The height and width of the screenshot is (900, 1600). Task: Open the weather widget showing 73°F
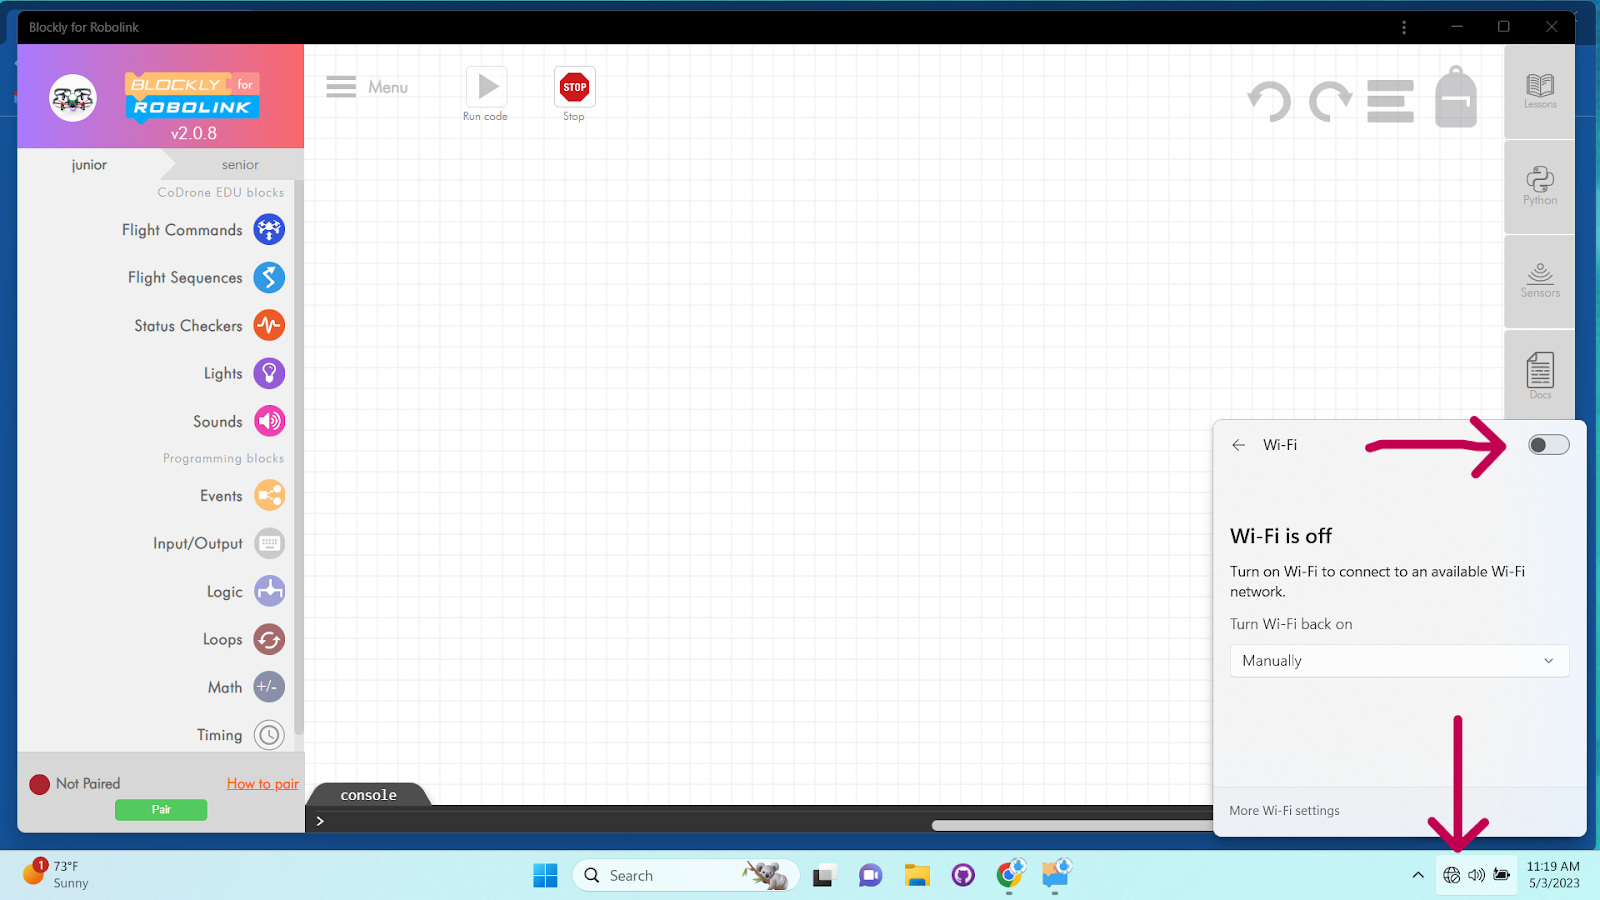click(57, 875)
